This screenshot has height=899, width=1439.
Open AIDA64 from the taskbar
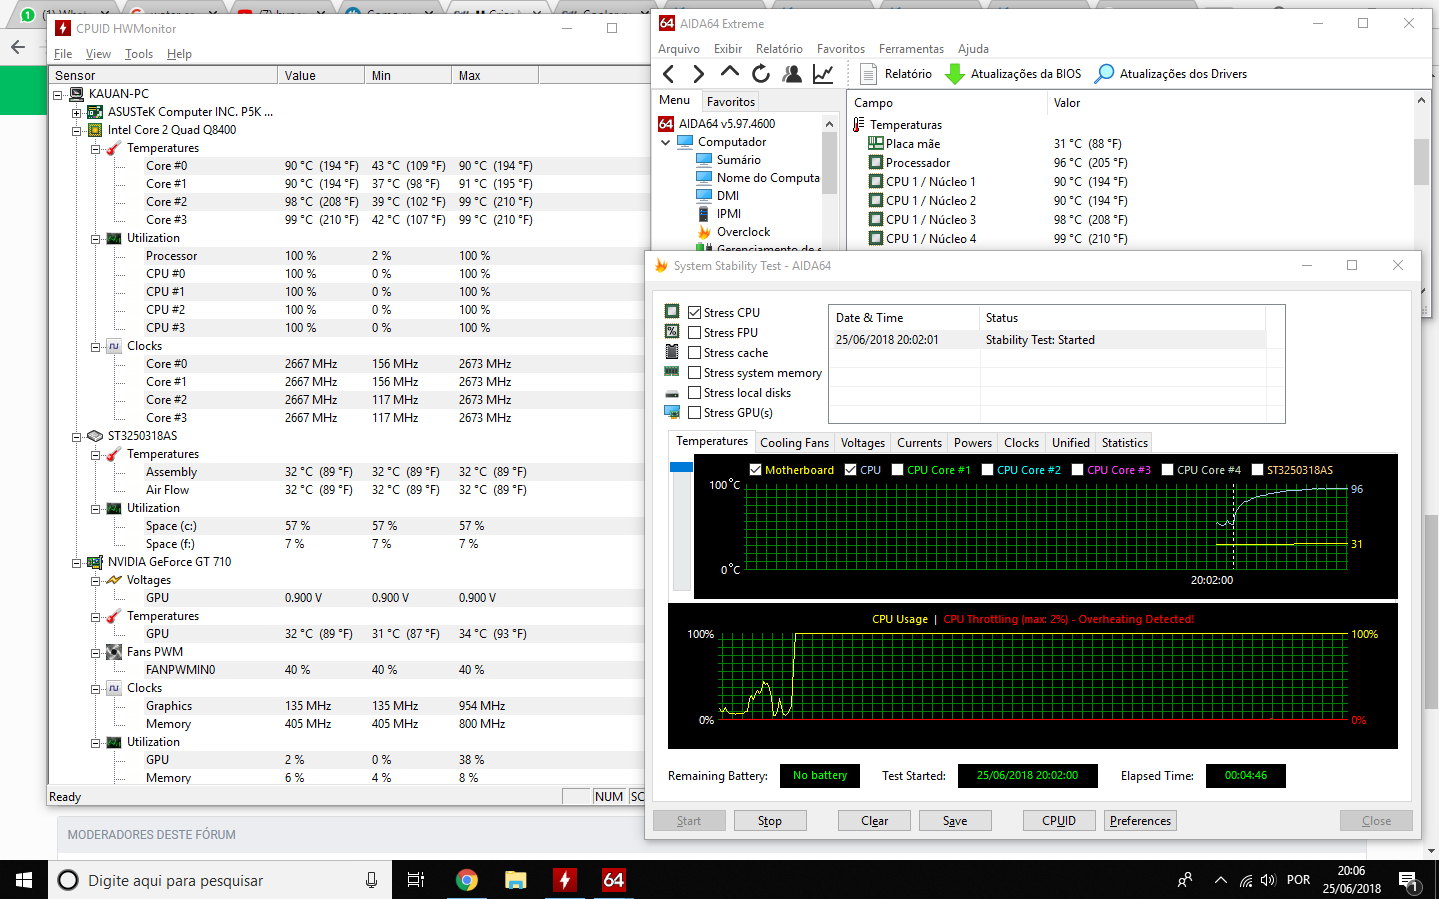[x=613, y=880]
